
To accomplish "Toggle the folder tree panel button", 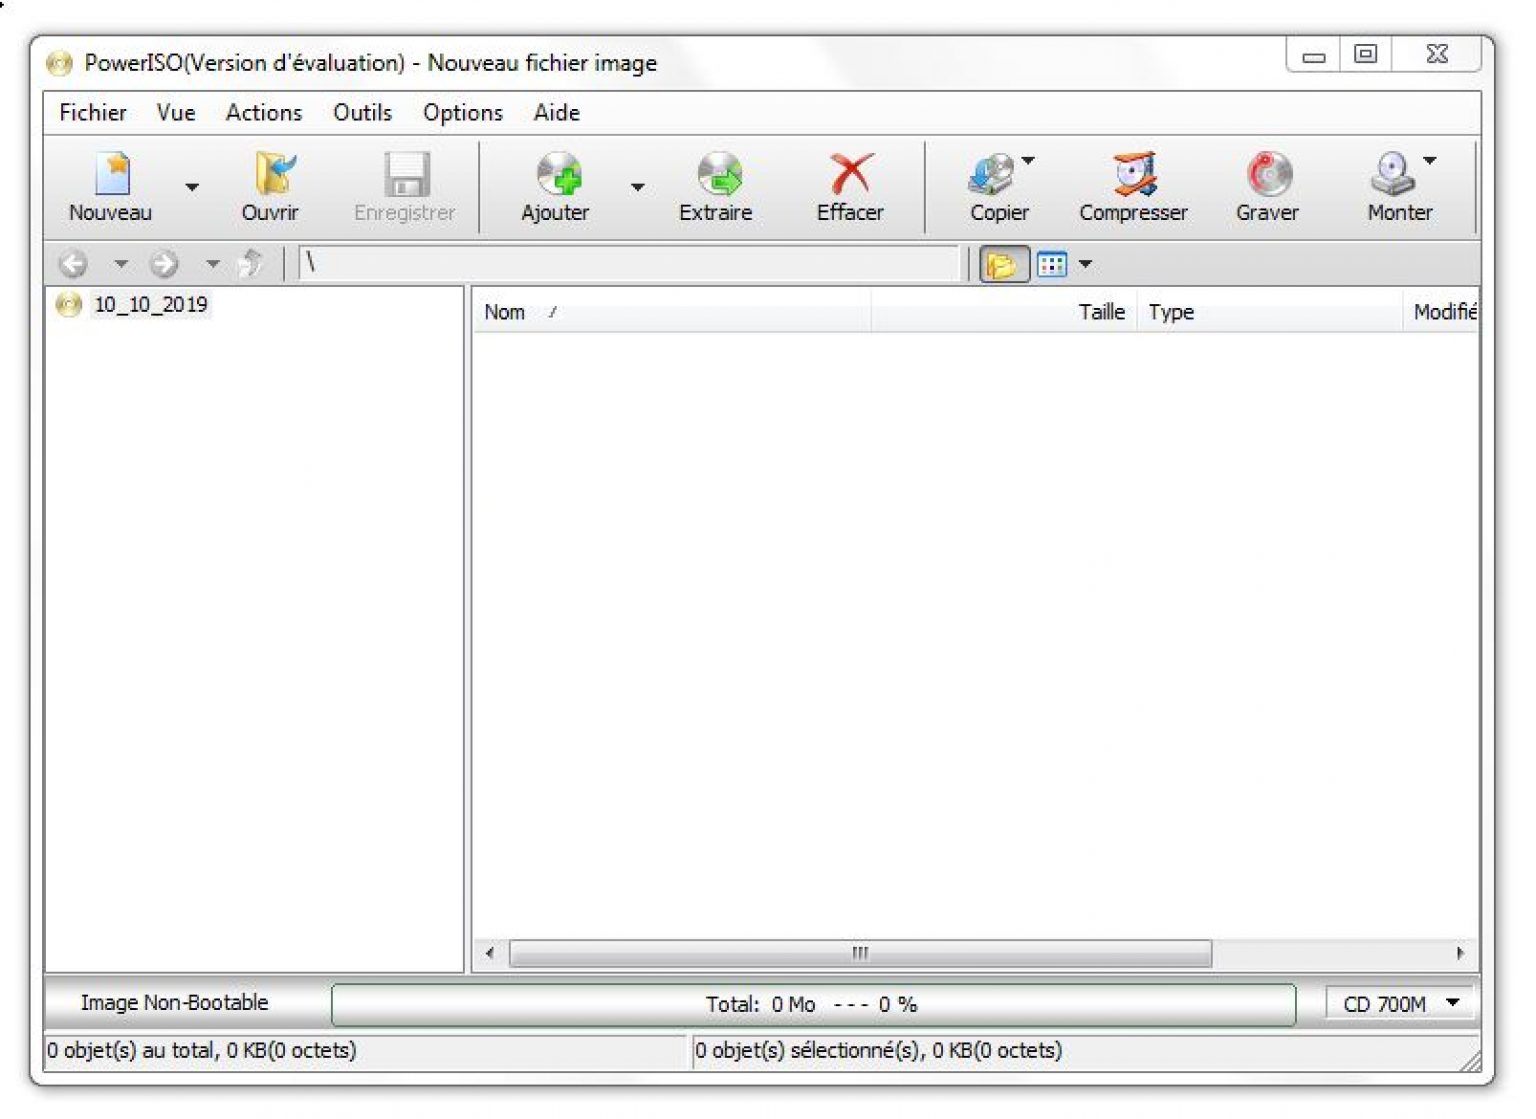I will [x=1003, y=265].
